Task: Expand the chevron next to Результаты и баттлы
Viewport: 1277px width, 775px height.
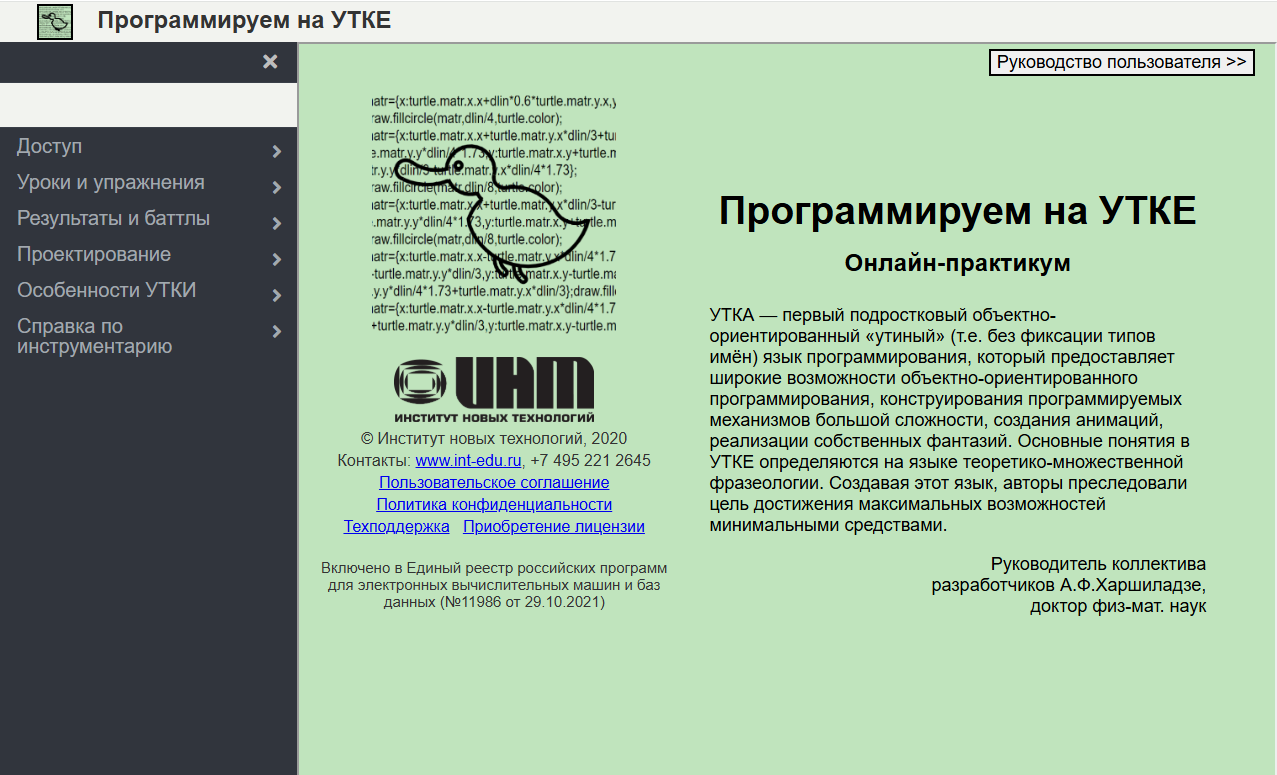Action: point(277,224)
